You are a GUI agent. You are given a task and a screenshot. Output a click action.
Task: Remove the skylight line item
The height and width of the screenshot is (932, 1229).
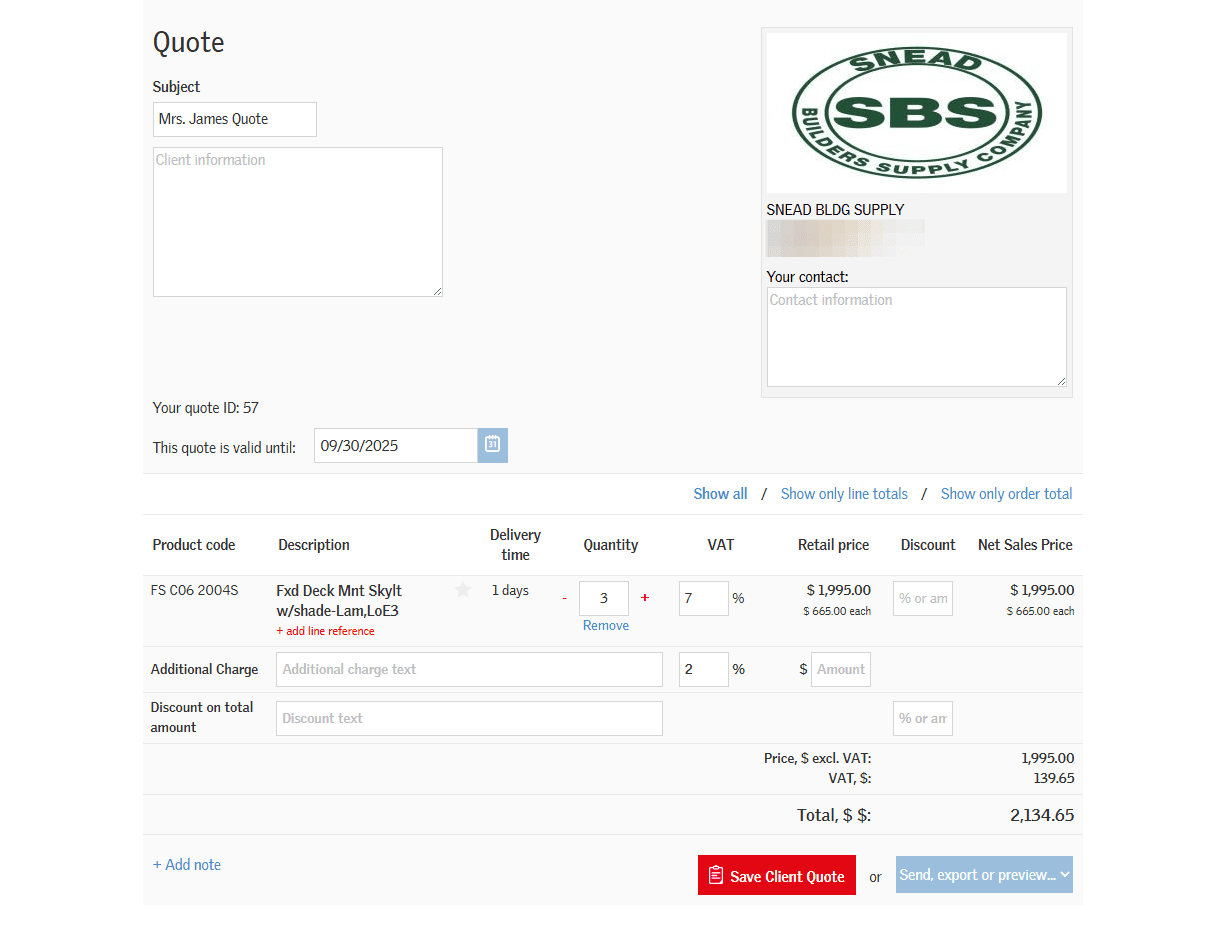[606, 626]
